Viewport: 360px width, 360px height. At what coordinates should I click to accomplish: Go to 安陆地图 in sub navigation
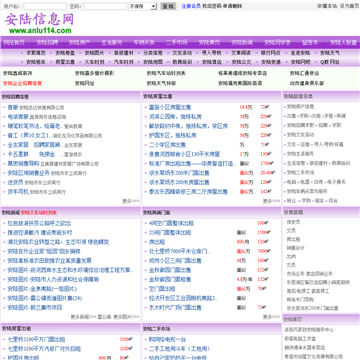tap(153, 62)
